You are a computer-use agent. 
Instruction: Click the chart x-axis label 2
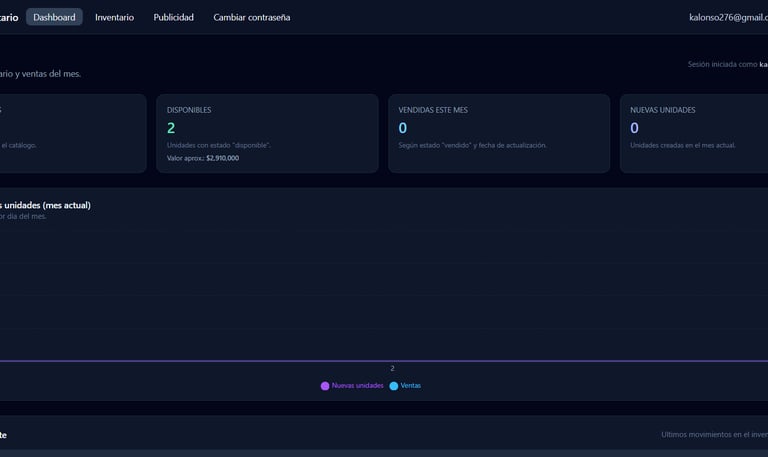pyautogui.click(x=392, y=368)
